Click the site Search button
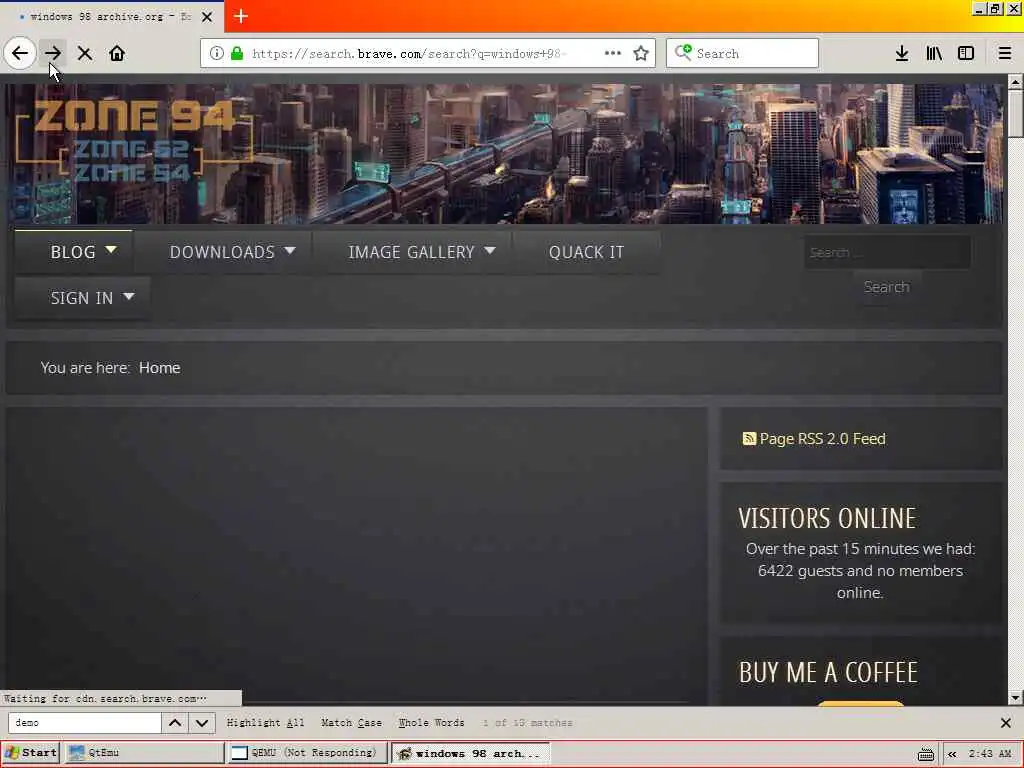Screen dimensions: 1024x768 (x=886, y=287)
